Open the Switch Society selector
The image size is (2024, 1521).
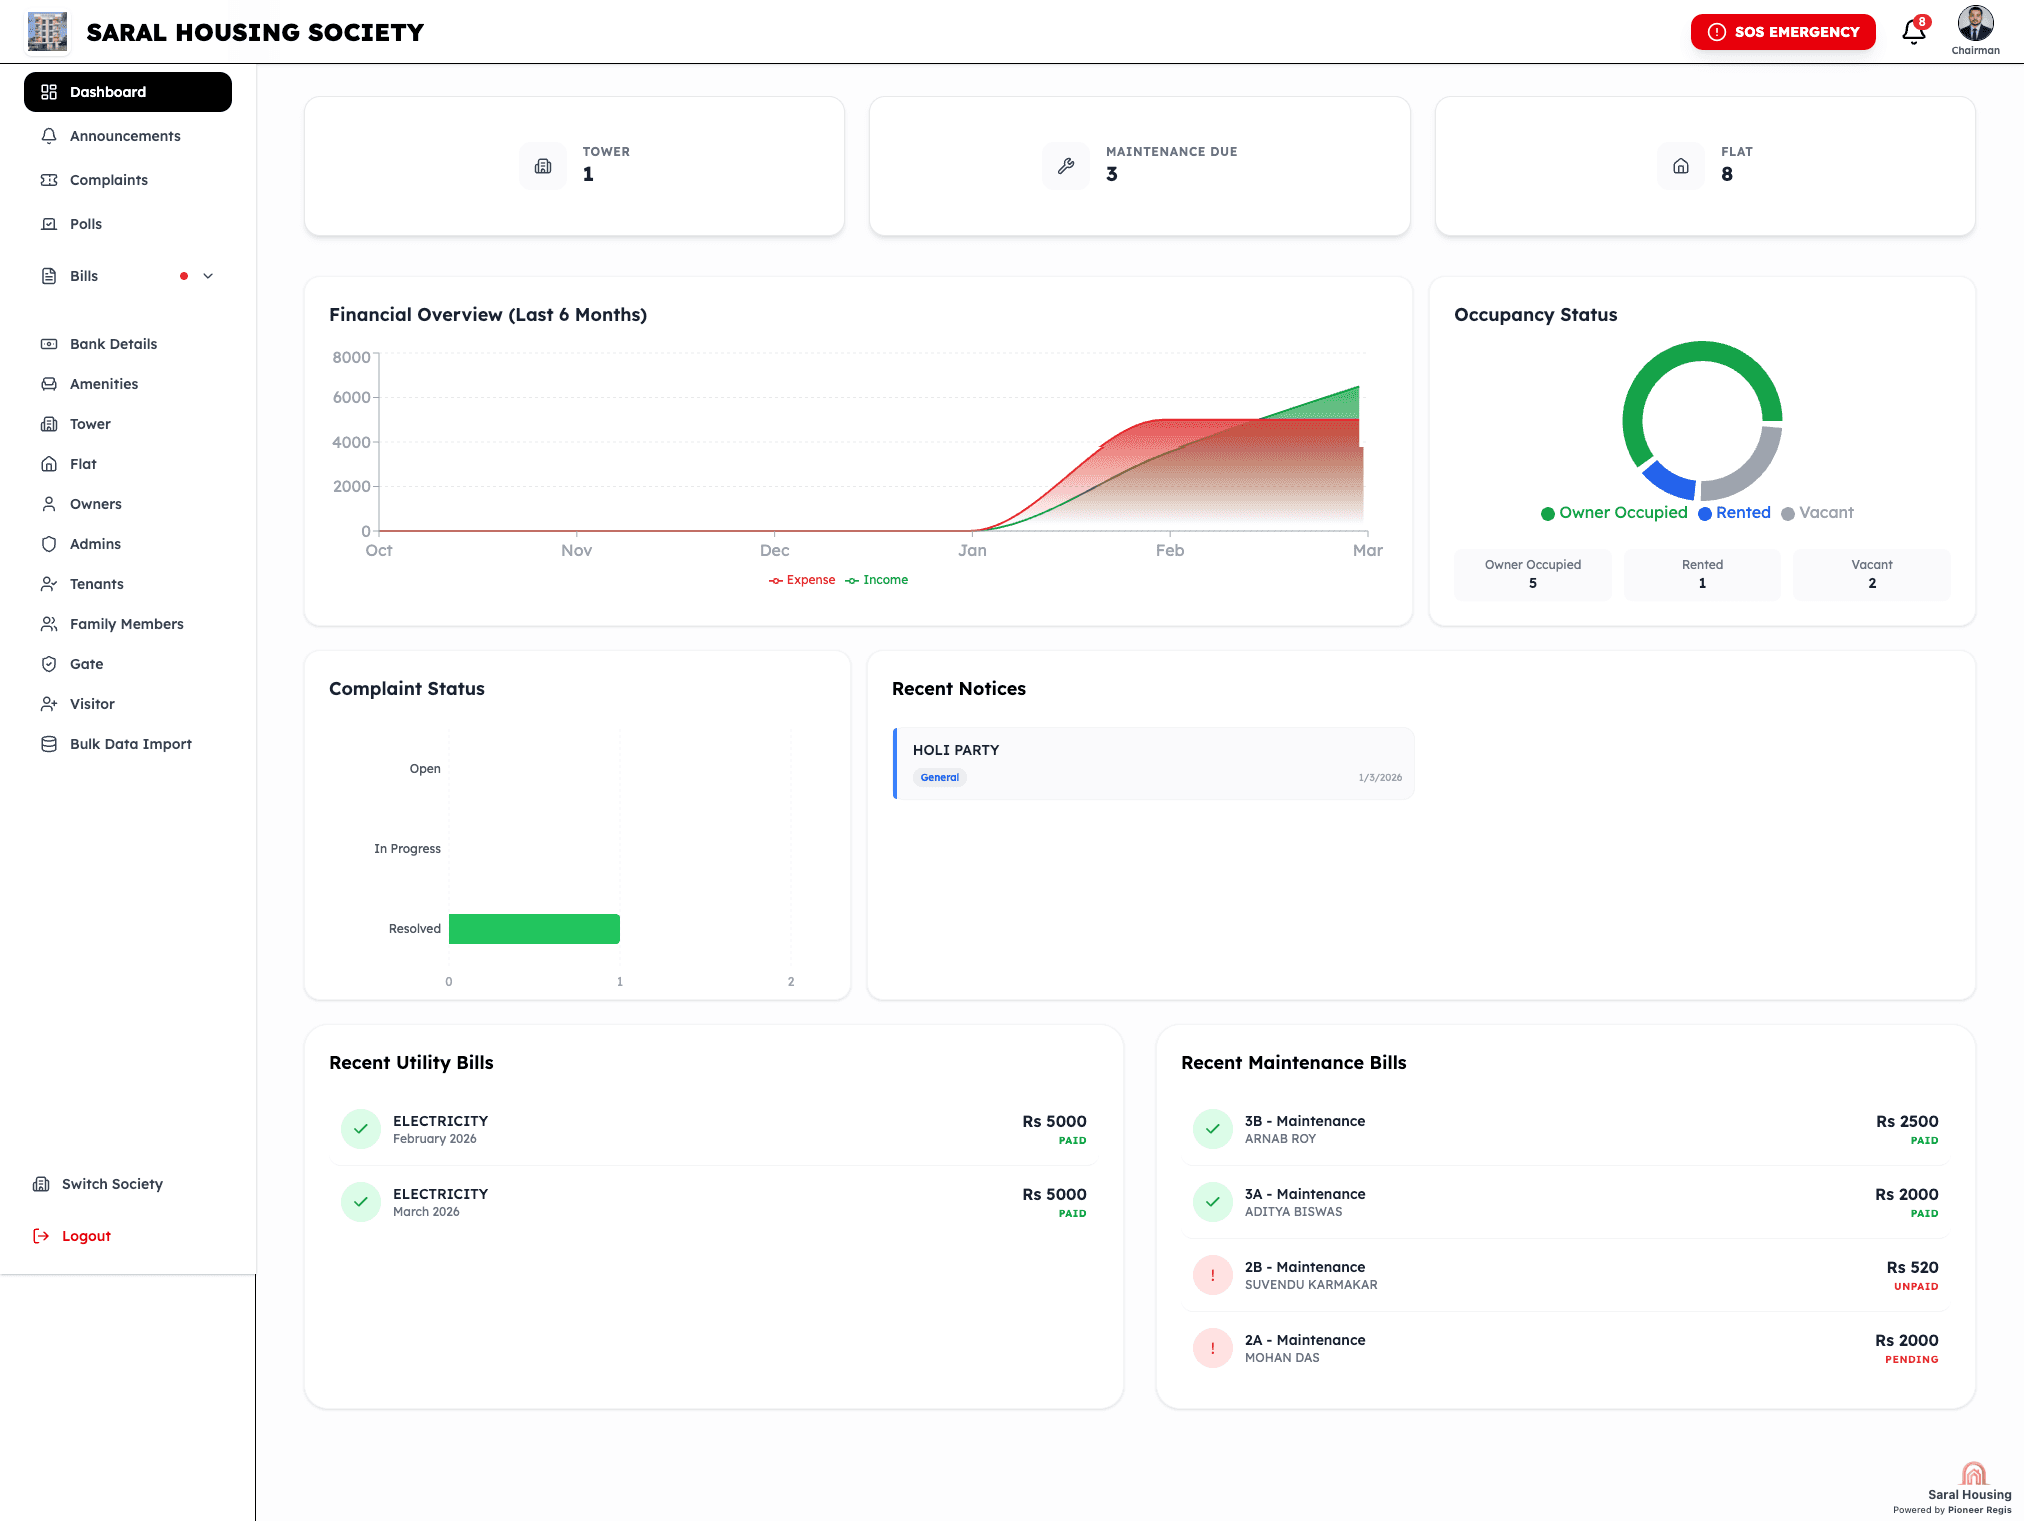pos(111,1184)
